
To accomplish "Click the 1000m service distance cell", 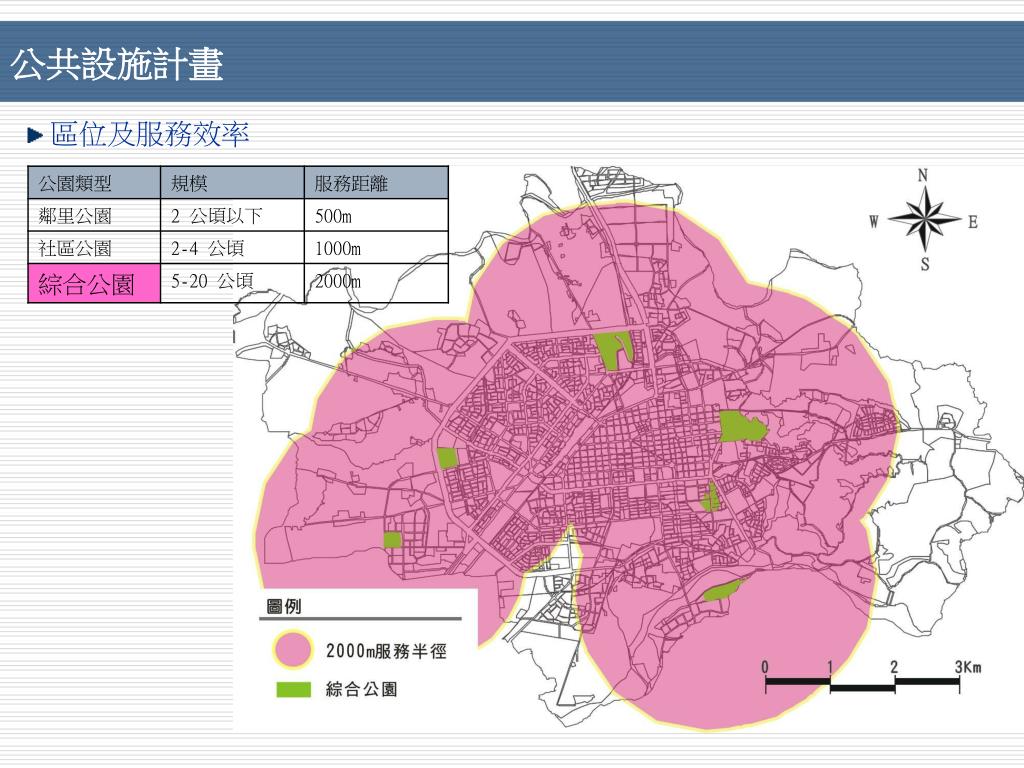I will pos(376,248).
